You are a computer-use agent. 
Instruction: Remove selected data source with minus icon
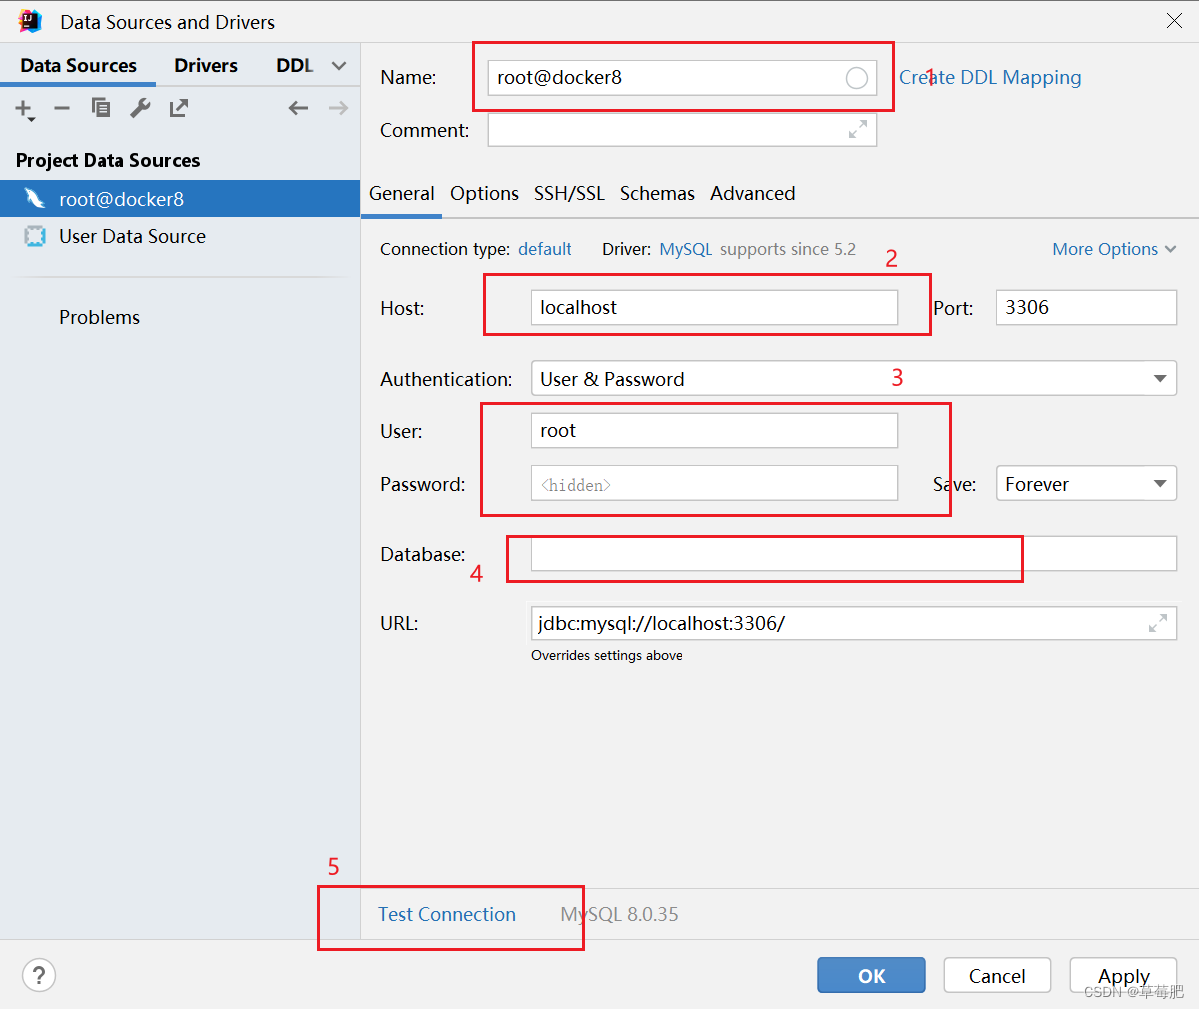coord(62,109)
